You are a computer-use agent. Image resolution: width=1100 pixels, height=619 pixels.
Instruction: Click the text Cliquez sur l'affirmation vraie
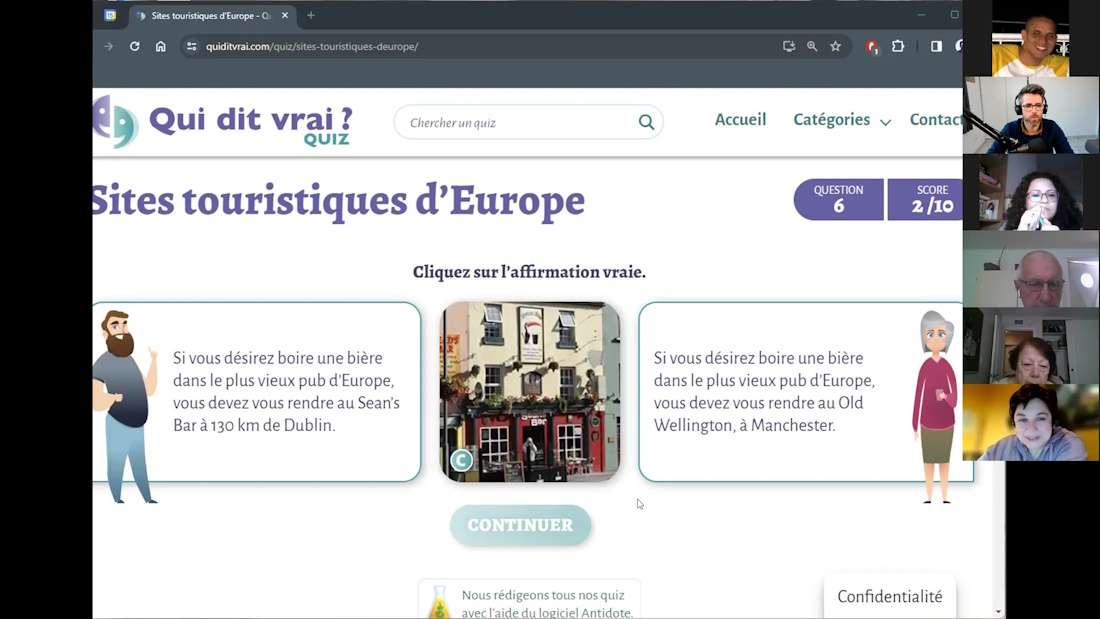pyautogui.click(x=529, y=272)
